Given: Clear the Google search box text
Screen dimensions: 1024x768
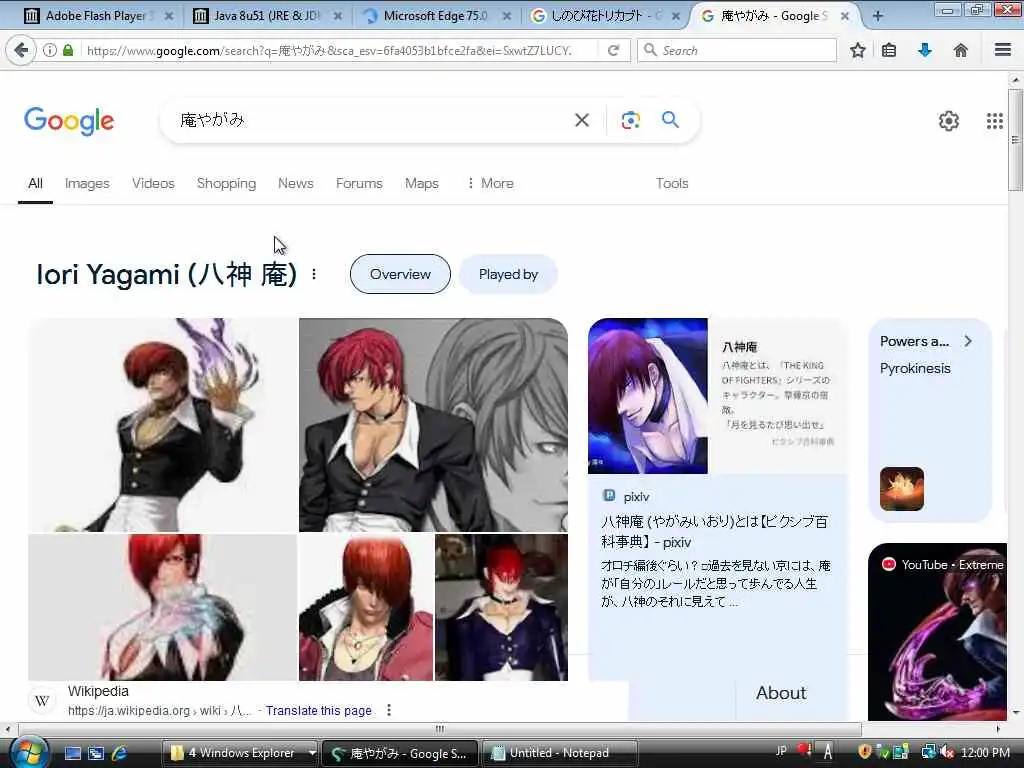Looking at the screenshot, I should click(x=581, y=120).
